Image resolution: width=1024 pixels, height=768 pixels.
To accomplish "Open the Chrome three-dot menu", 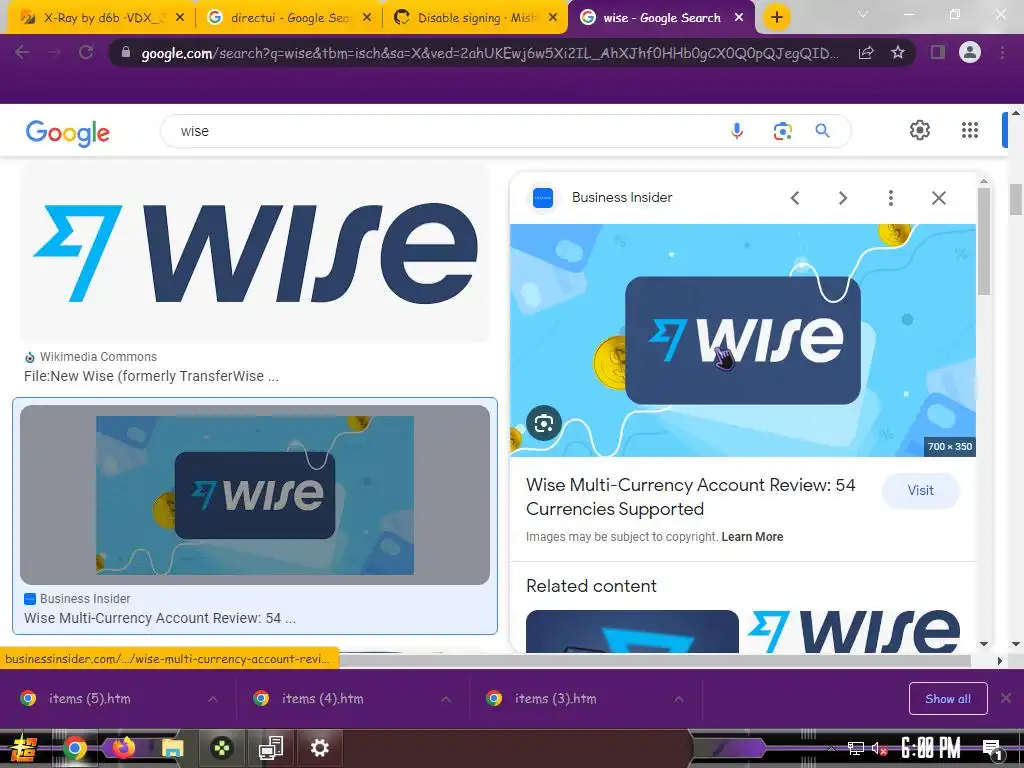I will point(1002,52).
